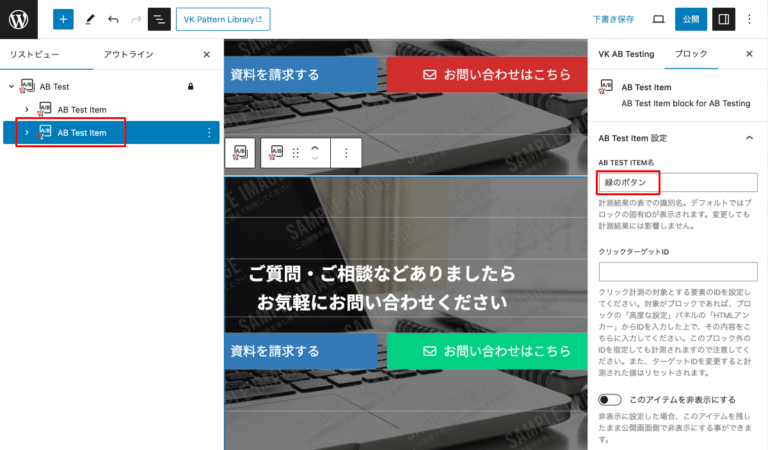Open VK Pattern Library link
This screenshot has height=450, width=768.
tap(223, 19)
